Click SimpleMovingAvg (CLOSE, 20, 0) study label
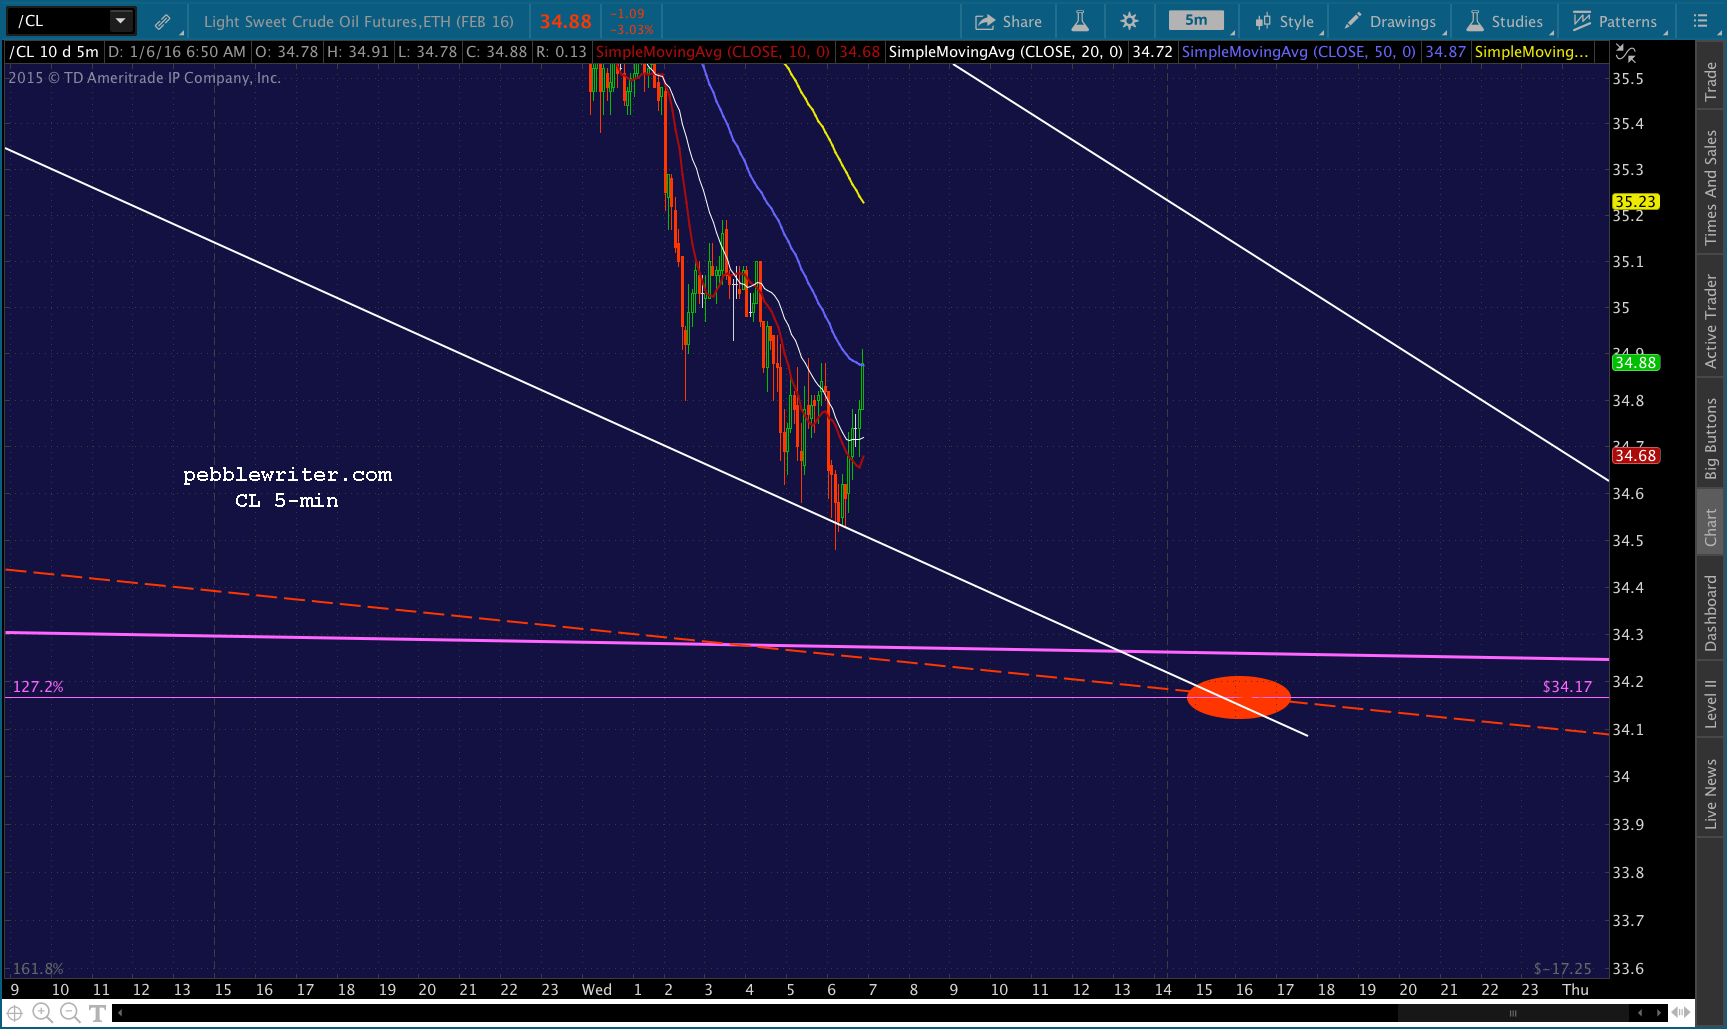 (x=1005, y=52)
